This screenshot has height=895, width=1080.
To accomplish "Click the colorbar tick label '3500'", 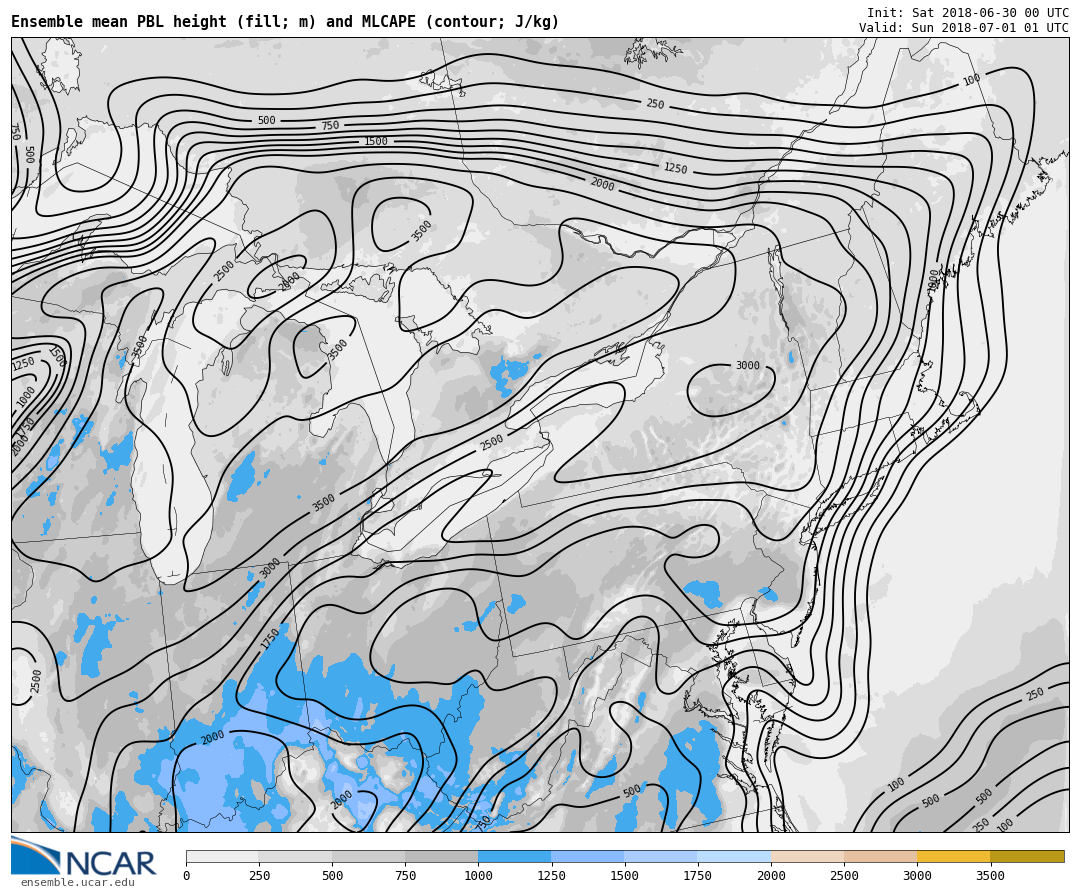I will pyautogui.click(x=990, y=876).
